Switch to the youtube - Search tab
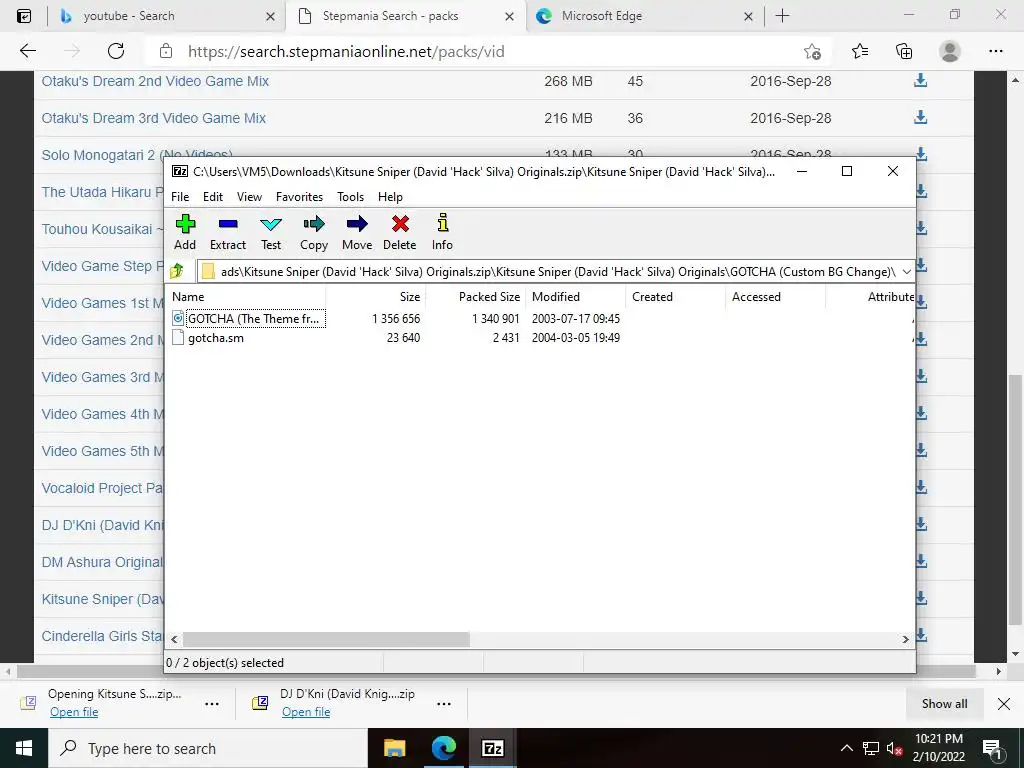The width and height of the screenshot is (1024, 768). [167, 16]
